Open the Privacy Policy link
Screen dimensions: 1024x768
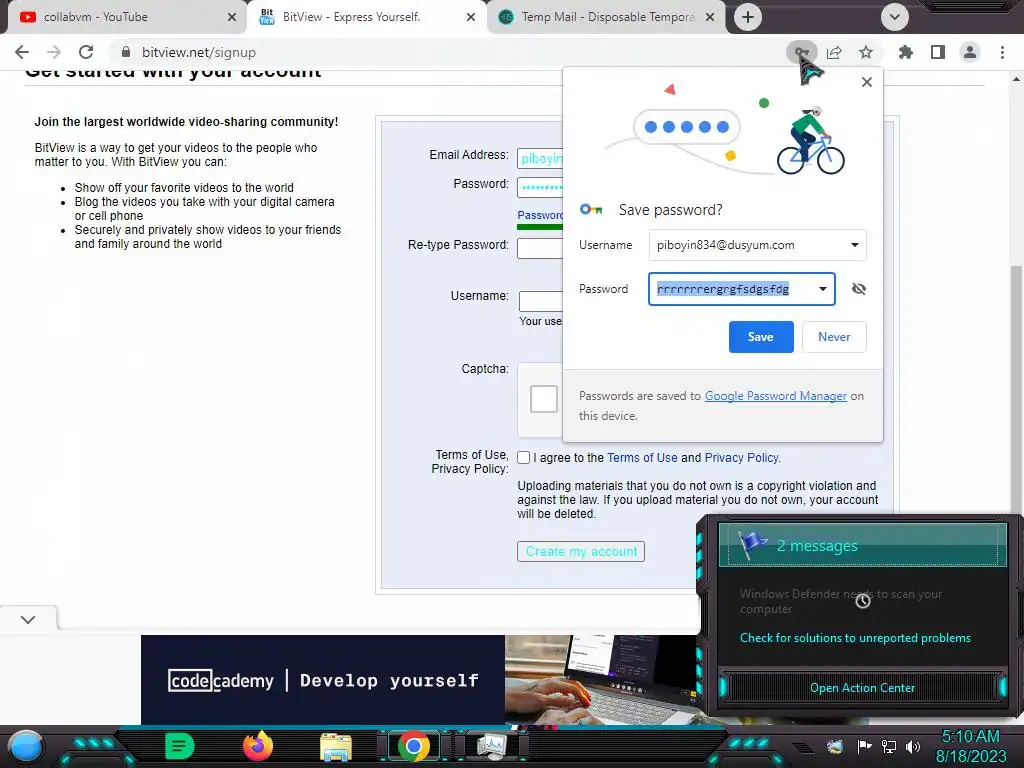coord(741,458)
